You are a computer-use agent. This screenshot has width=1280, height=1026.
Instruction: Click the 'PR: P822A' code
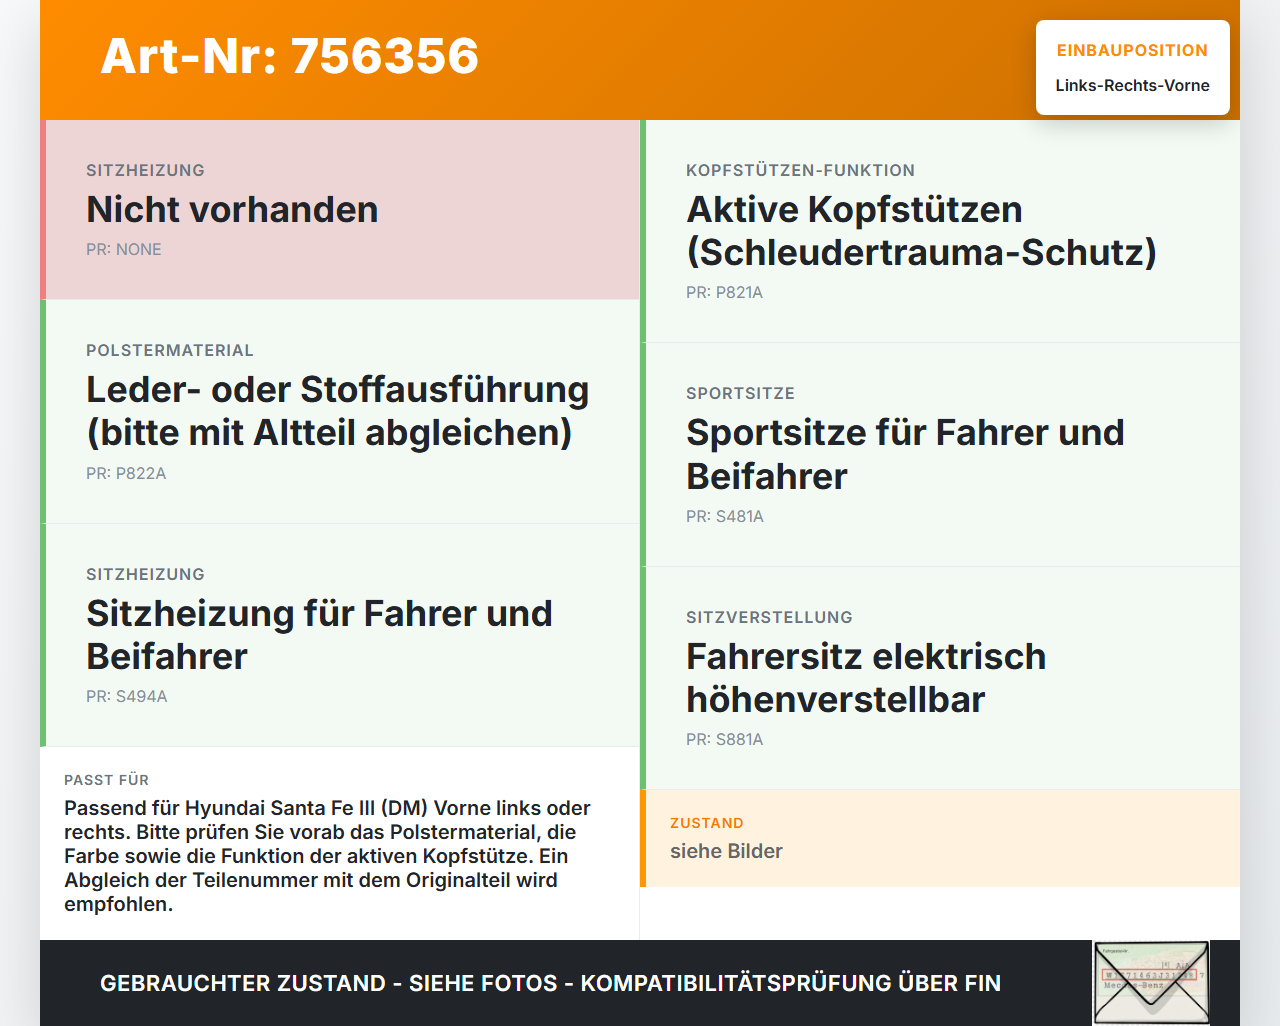pos(126,473)
